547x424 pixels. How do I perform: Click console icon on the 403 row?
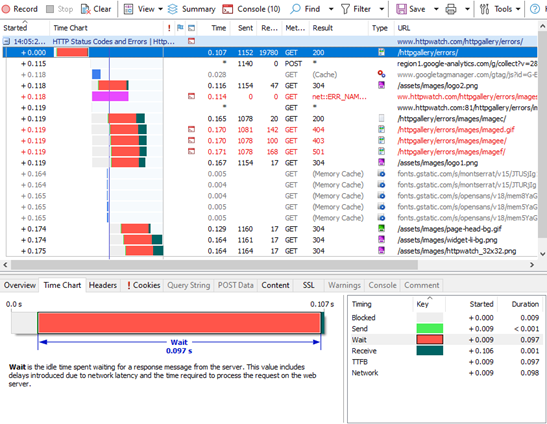point(192,140)
